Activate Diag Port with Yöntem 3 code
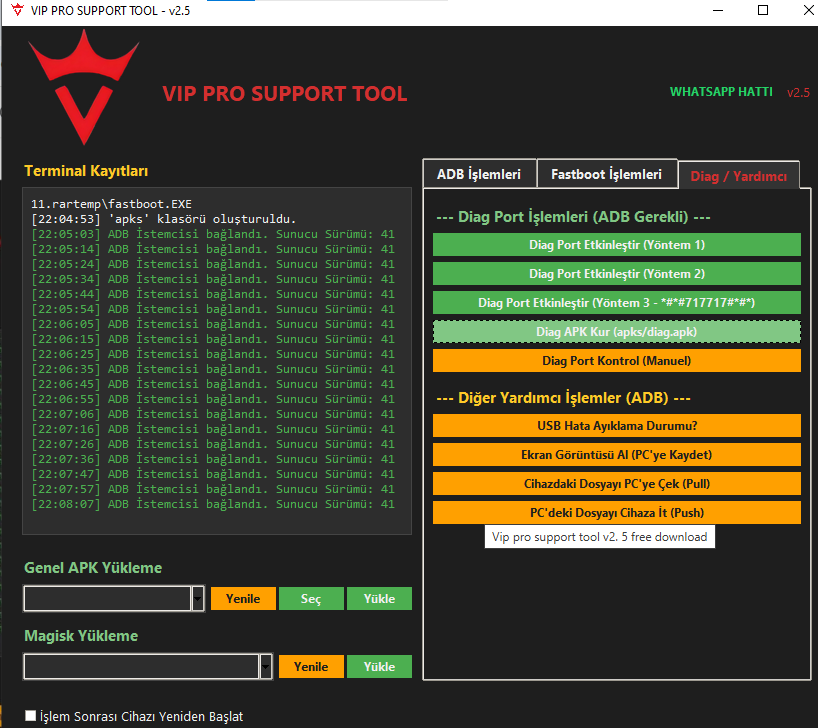818x728 pixels. (616, 302)
